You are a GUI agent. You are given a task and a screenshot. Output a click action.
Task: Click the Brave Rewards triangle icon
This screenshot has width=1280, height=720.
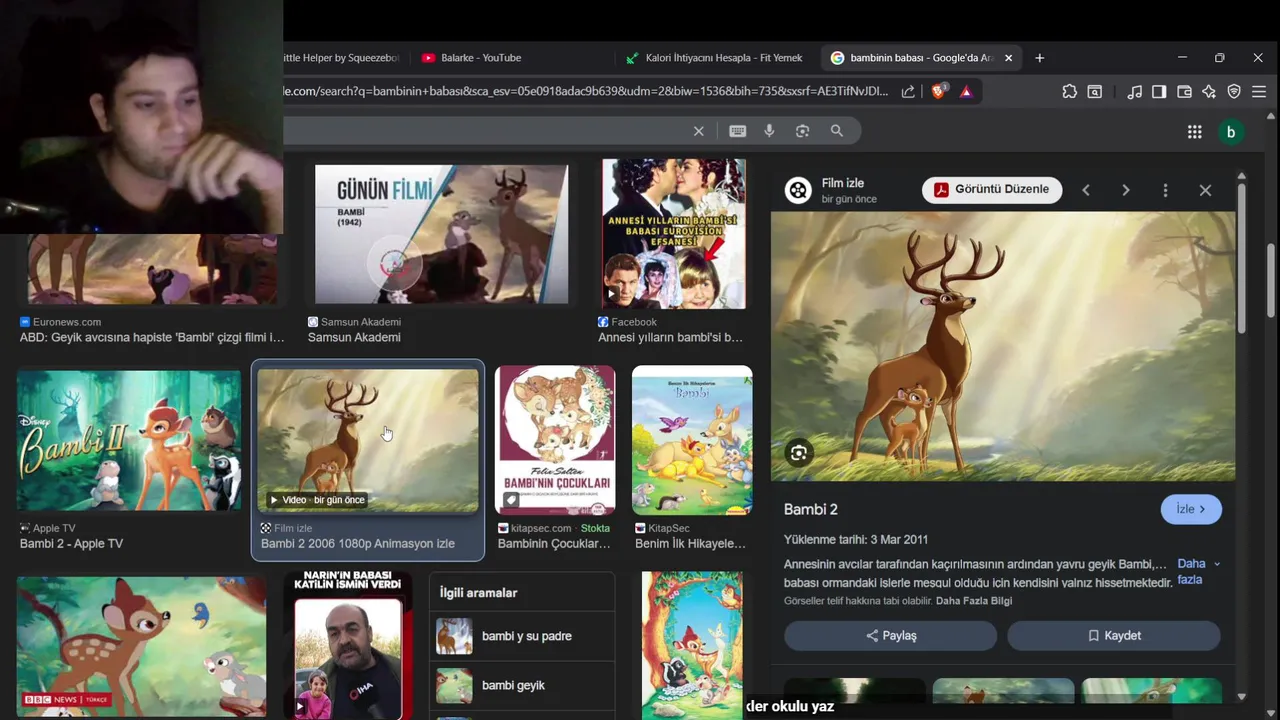[x=966, y=91]
